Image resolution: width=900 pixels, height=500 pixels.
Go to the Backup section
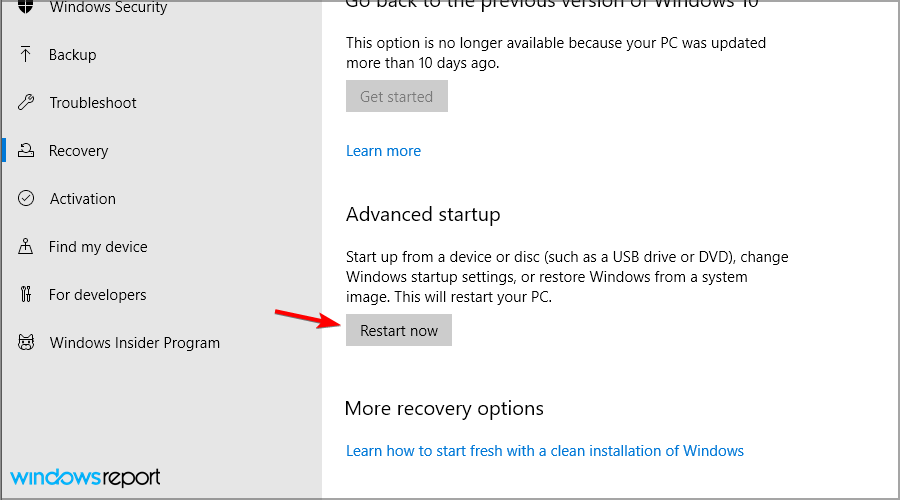[73, 55]
